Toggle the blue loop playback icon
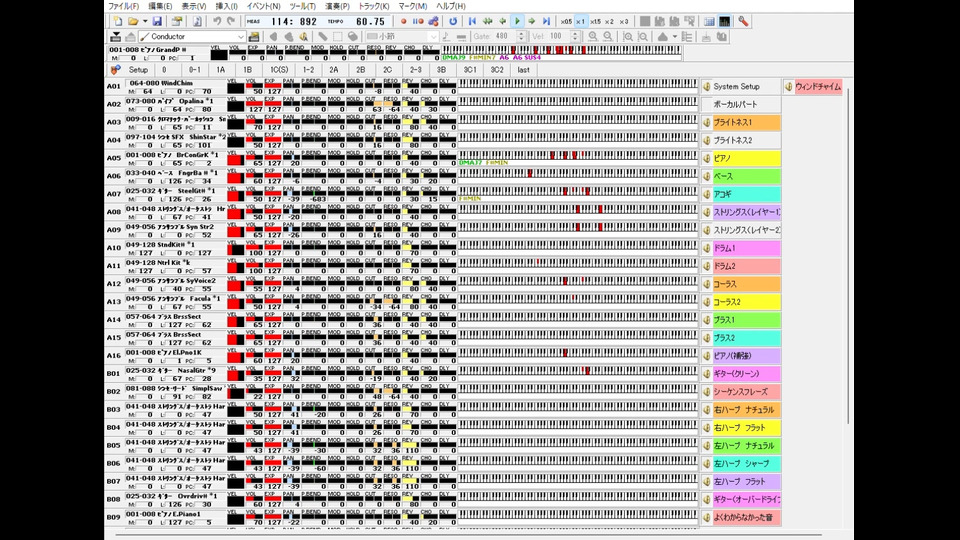Screen dimensions: 960x540 point(452,21)
